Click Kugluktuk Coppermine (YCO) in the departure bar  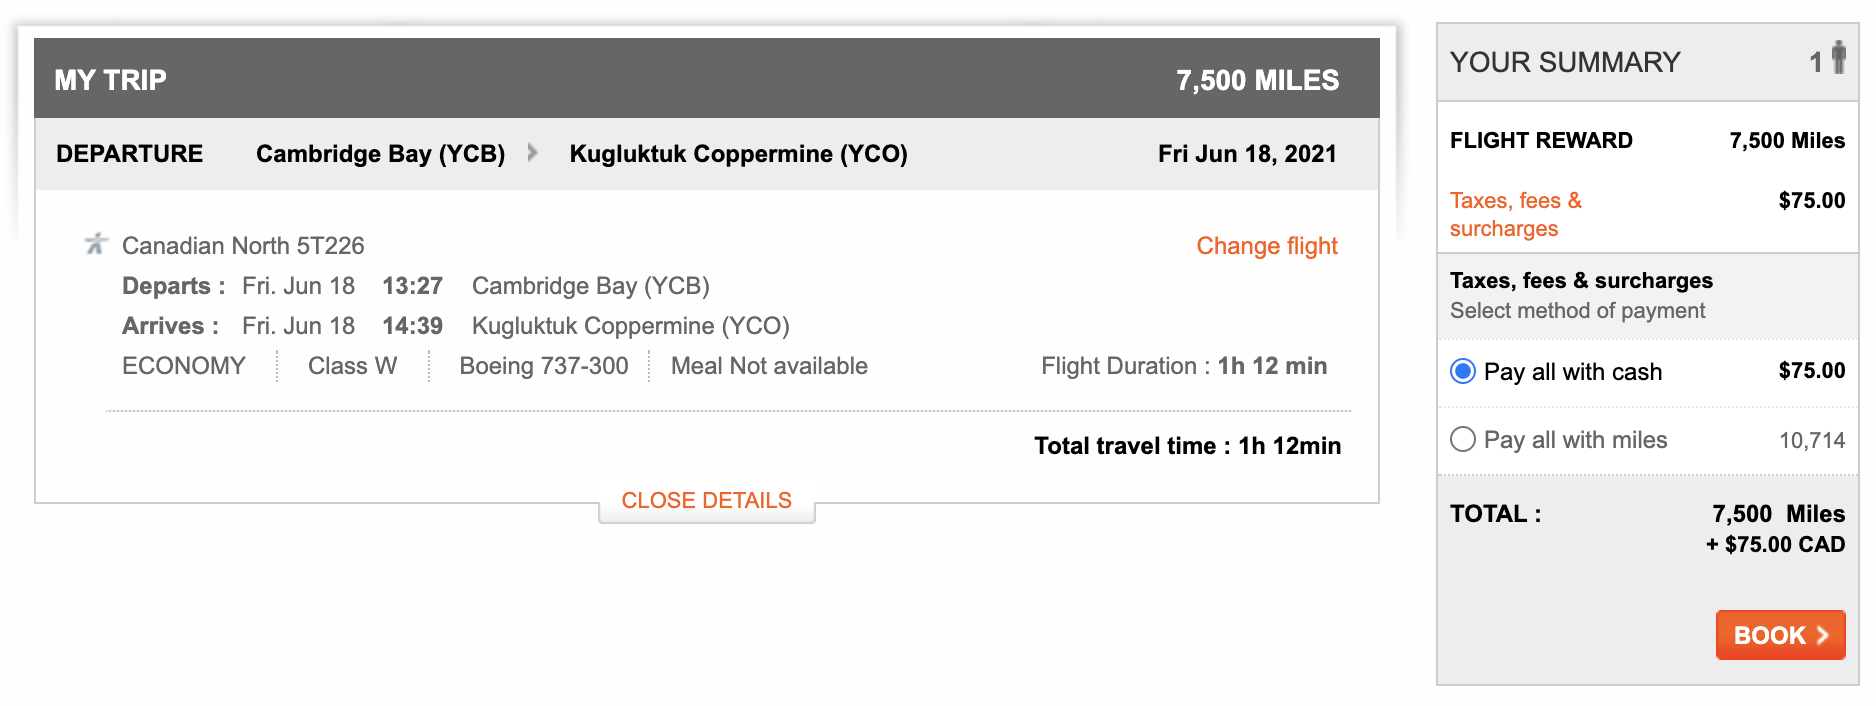(x=738, y=154)
